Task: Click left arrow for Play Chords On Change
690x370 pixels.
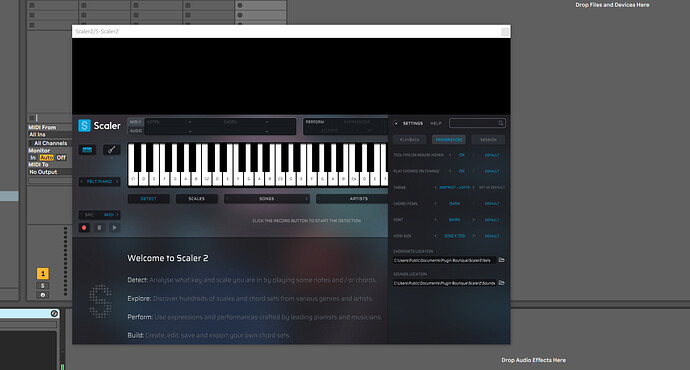Action: coord(450,171)
